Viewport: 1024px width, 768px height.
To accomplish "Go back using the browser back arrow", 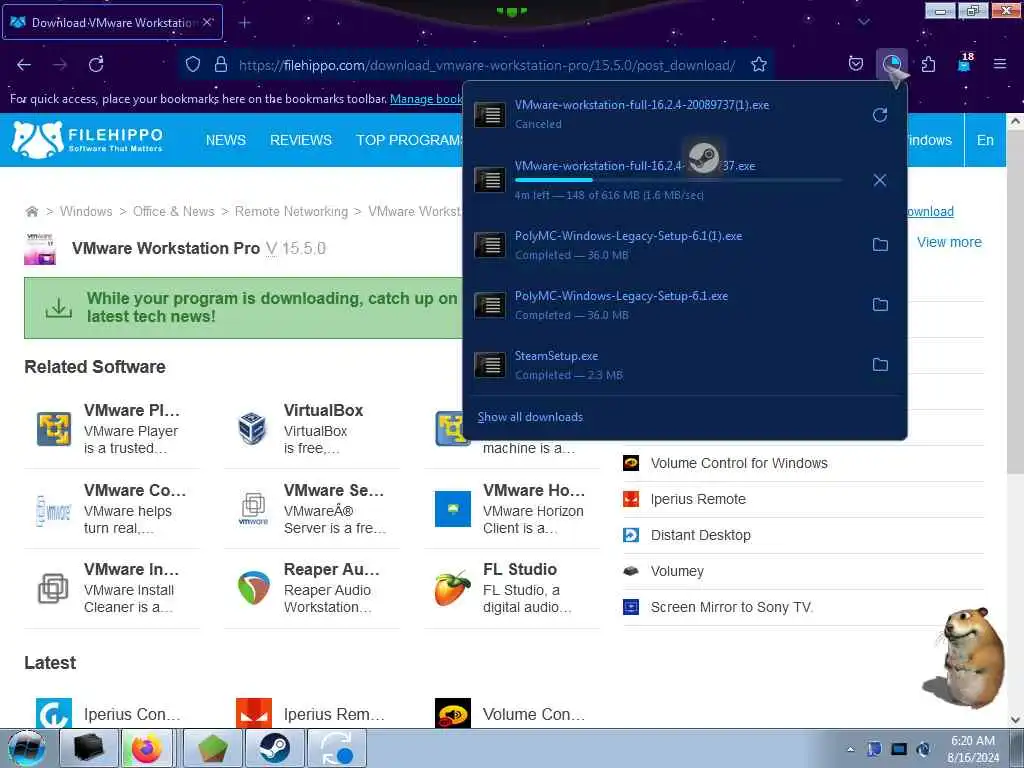I will [24, 65].
